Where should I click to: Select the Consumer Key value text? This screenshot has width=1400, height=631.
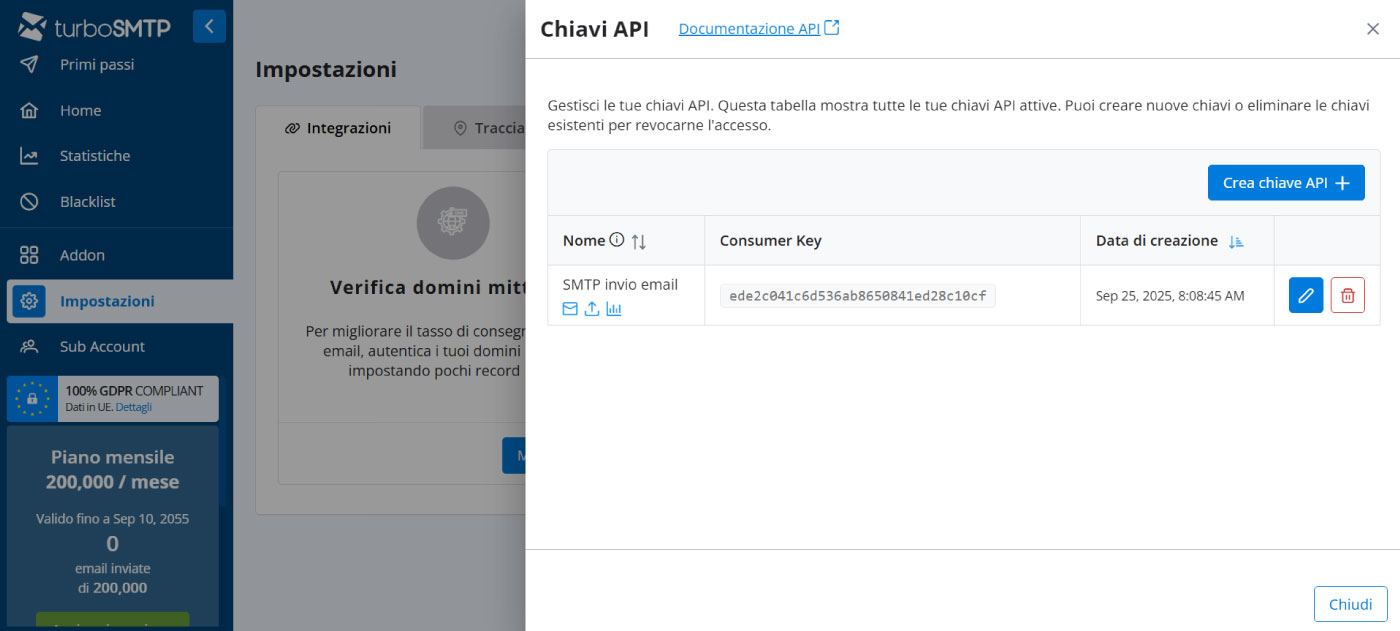click(857, 296)
